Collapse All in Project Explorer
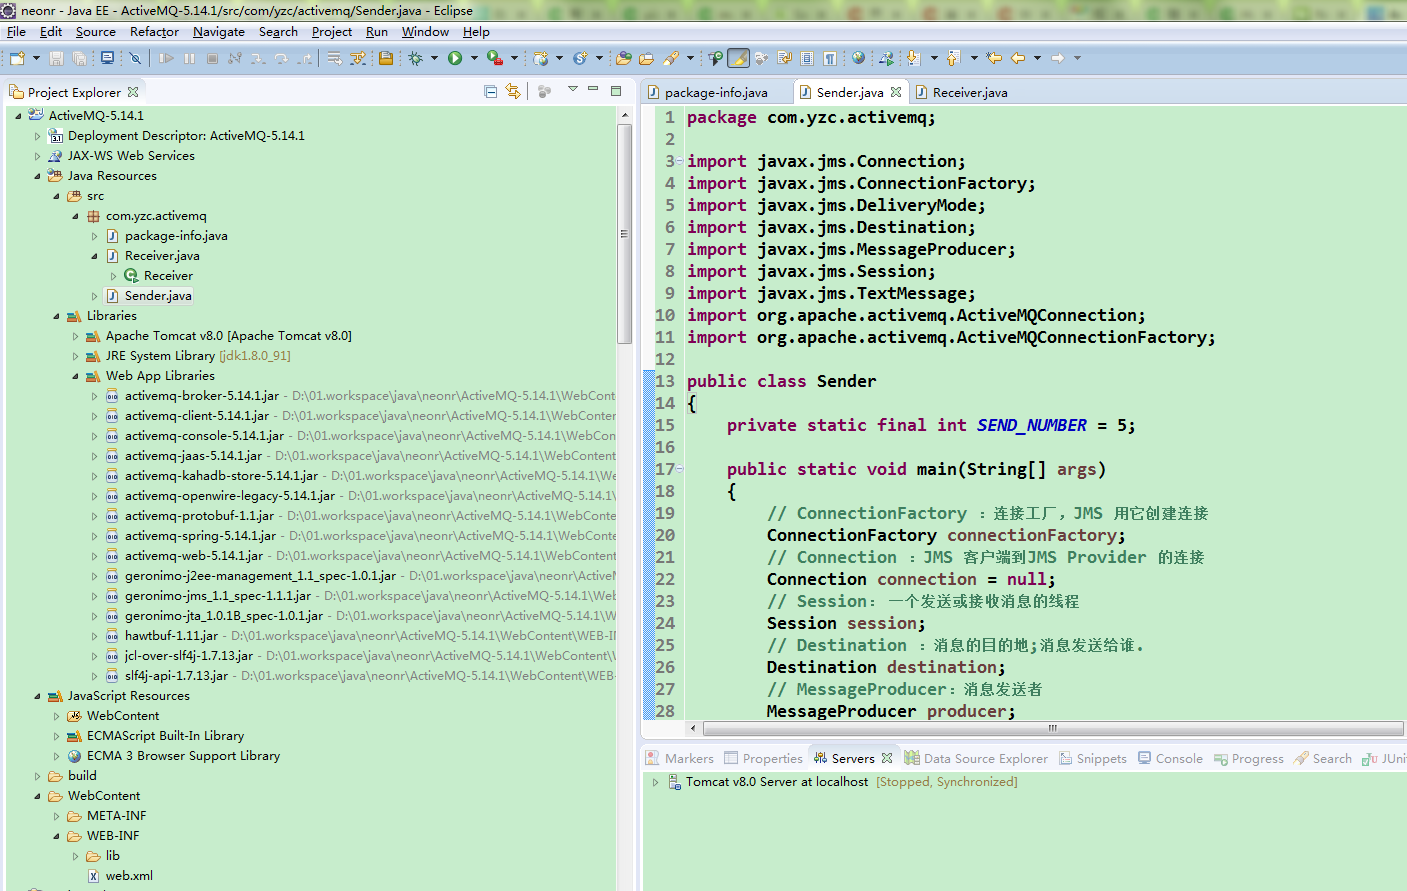This screenshot has height=891, width=1407. [490, 91]
